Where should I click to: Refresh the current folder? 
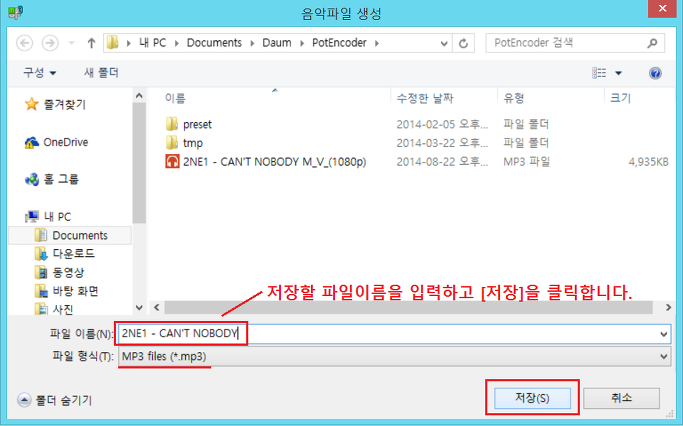coord(463,43)
